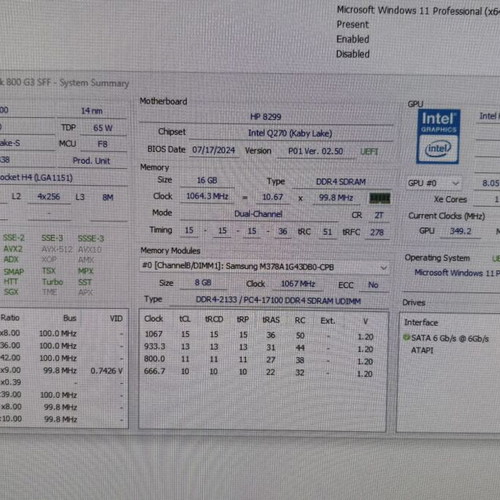Open the GPU #0 selector dropdown
500x500 pixels.
434,183
